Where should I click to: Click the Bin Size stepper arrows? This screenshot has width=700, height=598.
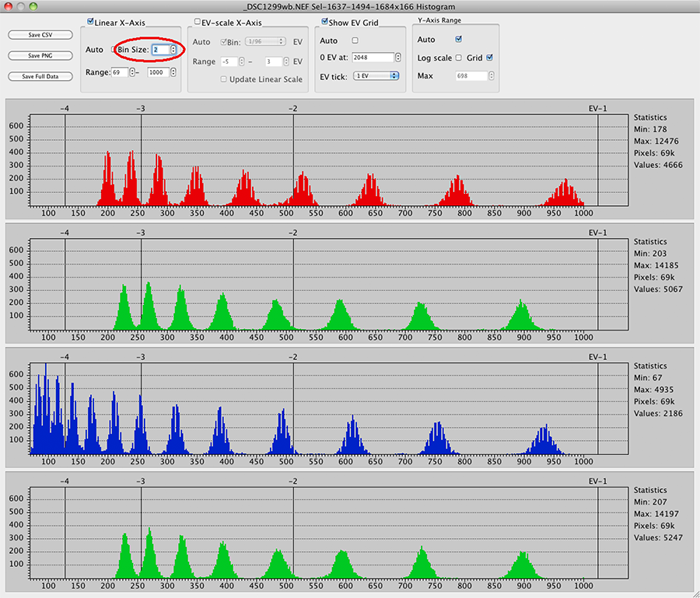pos(173,50)
